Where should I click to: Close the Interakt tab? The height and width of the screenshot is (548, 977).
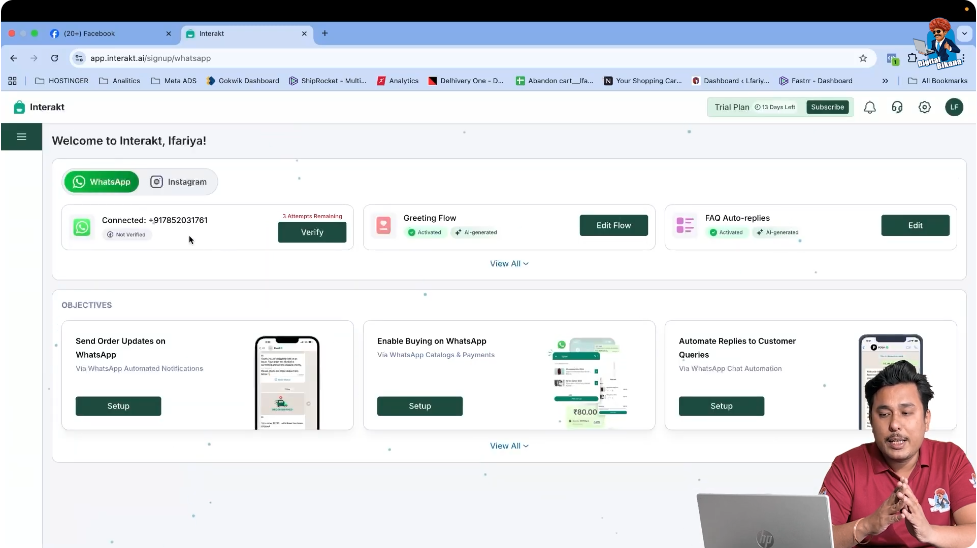pyautogui.click(x=304, y=34)
